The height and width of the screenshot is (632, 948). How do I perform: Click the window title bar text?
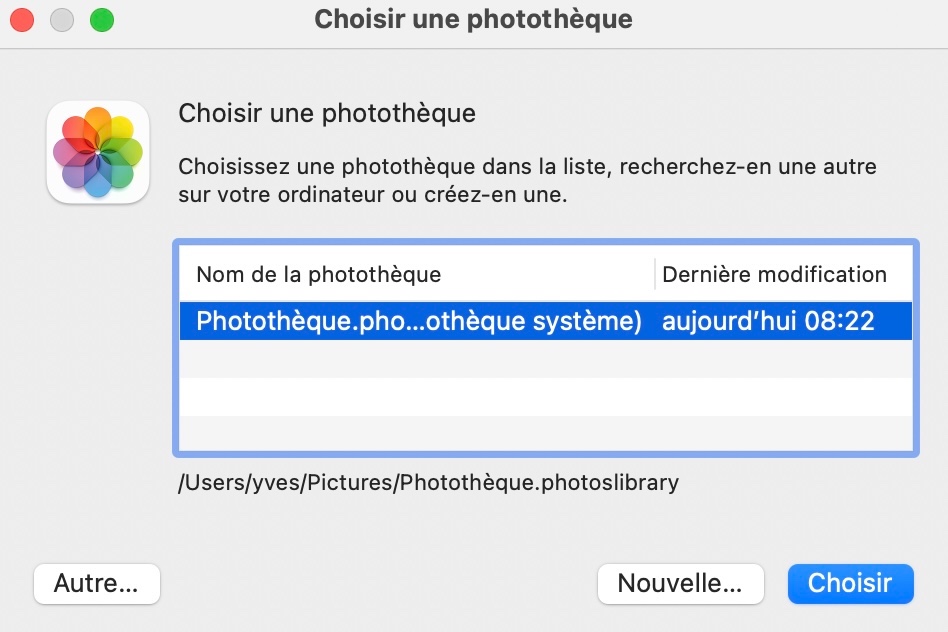[x=473, y=19]
